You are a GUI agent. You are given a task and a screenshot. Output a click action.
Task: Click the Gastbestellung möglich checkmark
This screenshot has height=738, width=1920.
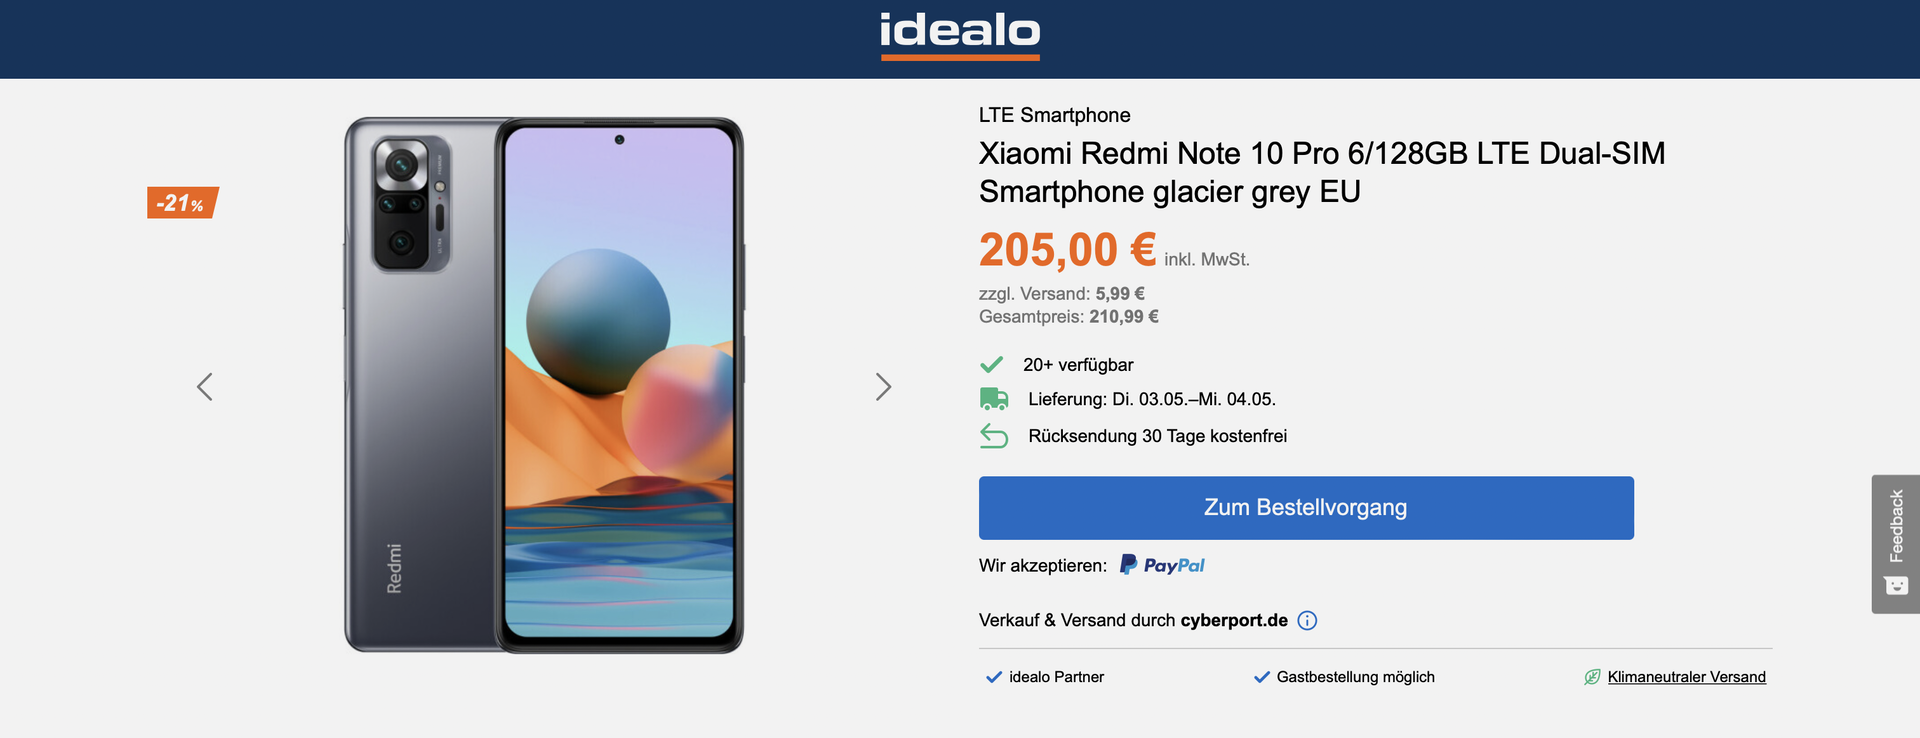(1262, 677)
